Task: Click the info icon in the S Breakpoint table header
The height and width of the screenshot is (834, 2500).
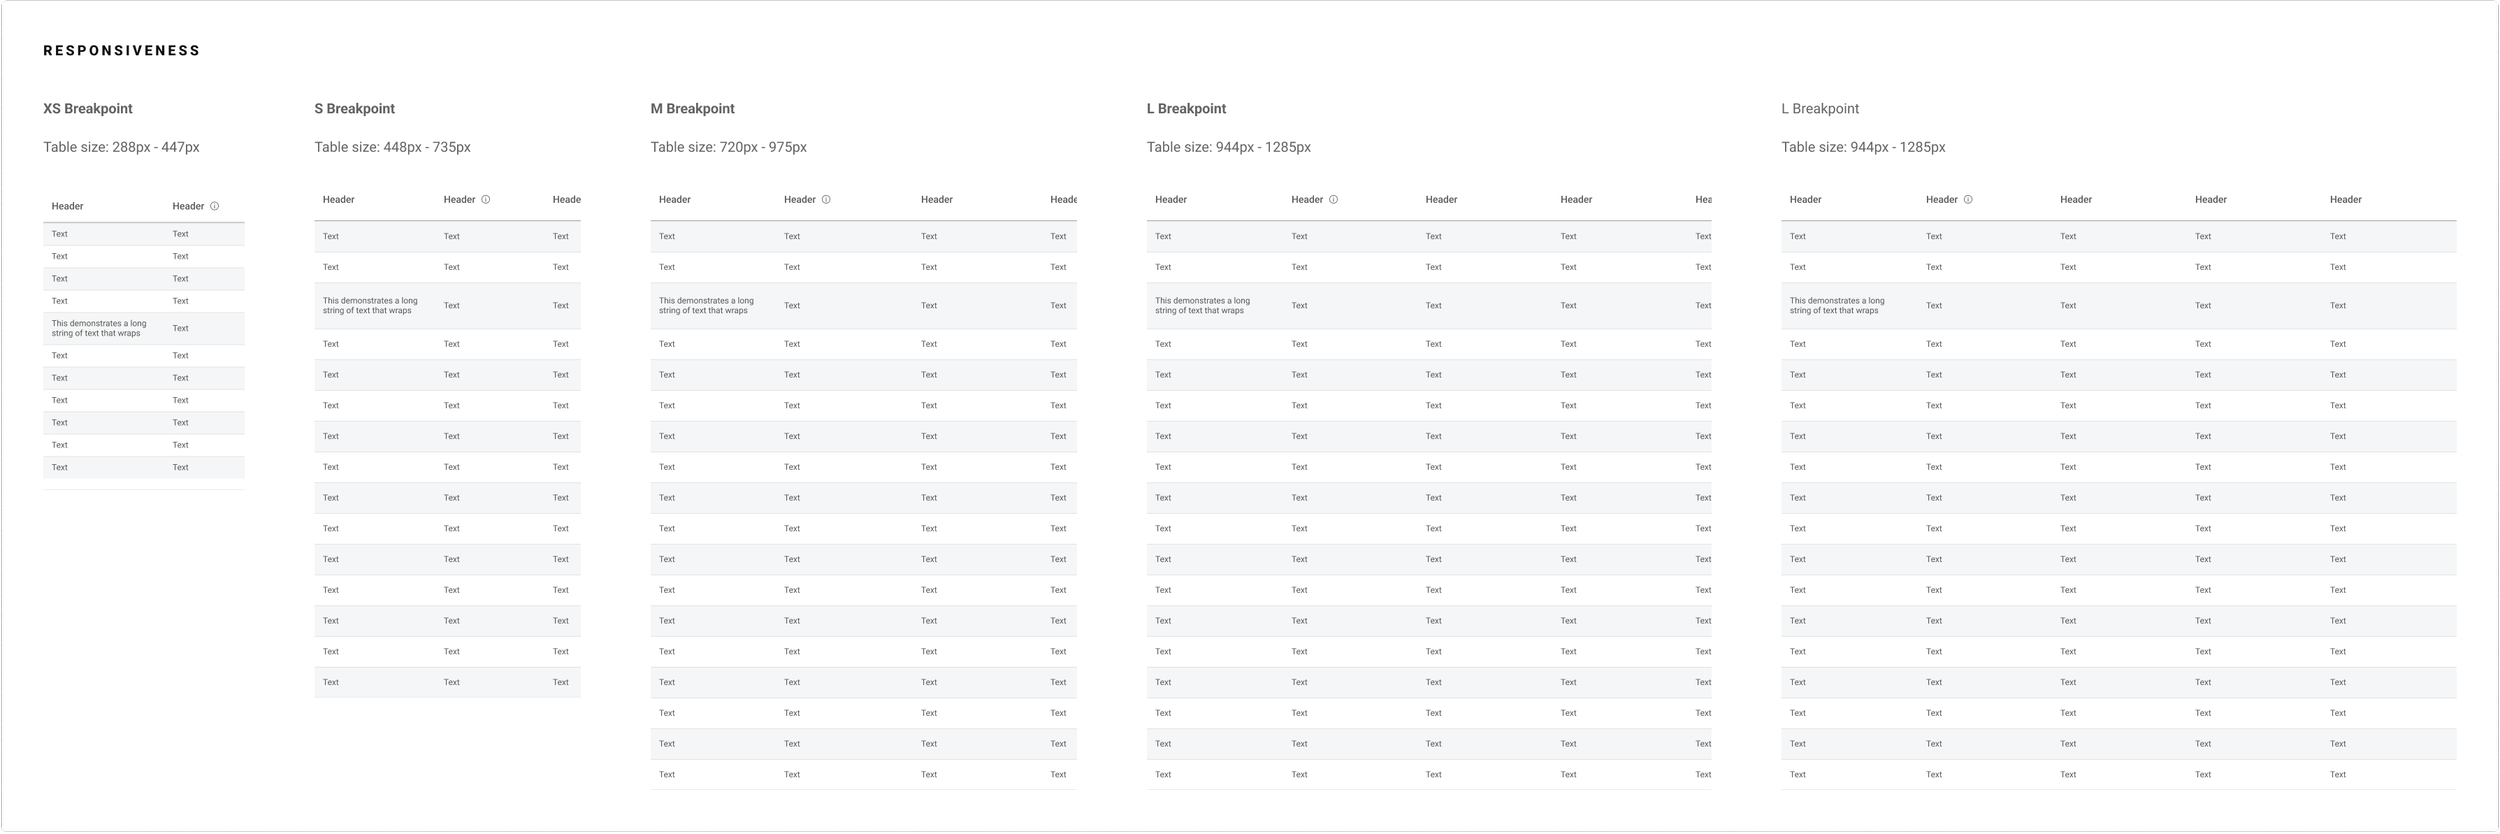Action: tap(486, 200)
